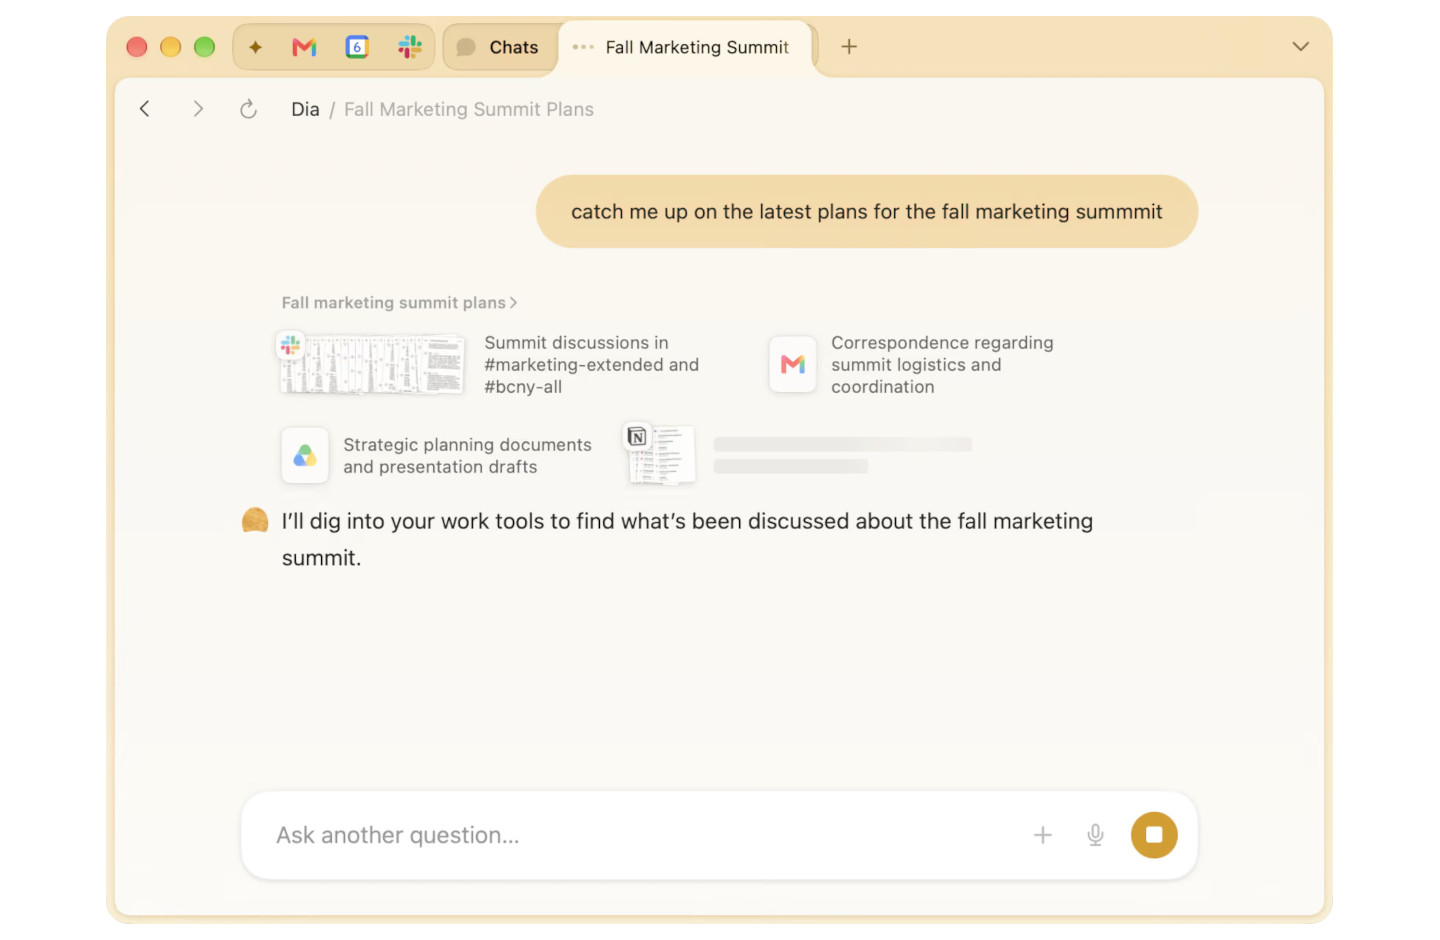Click Dia in the breadcrumb
Screen dimensions: 1440x940
click(305, 109)
